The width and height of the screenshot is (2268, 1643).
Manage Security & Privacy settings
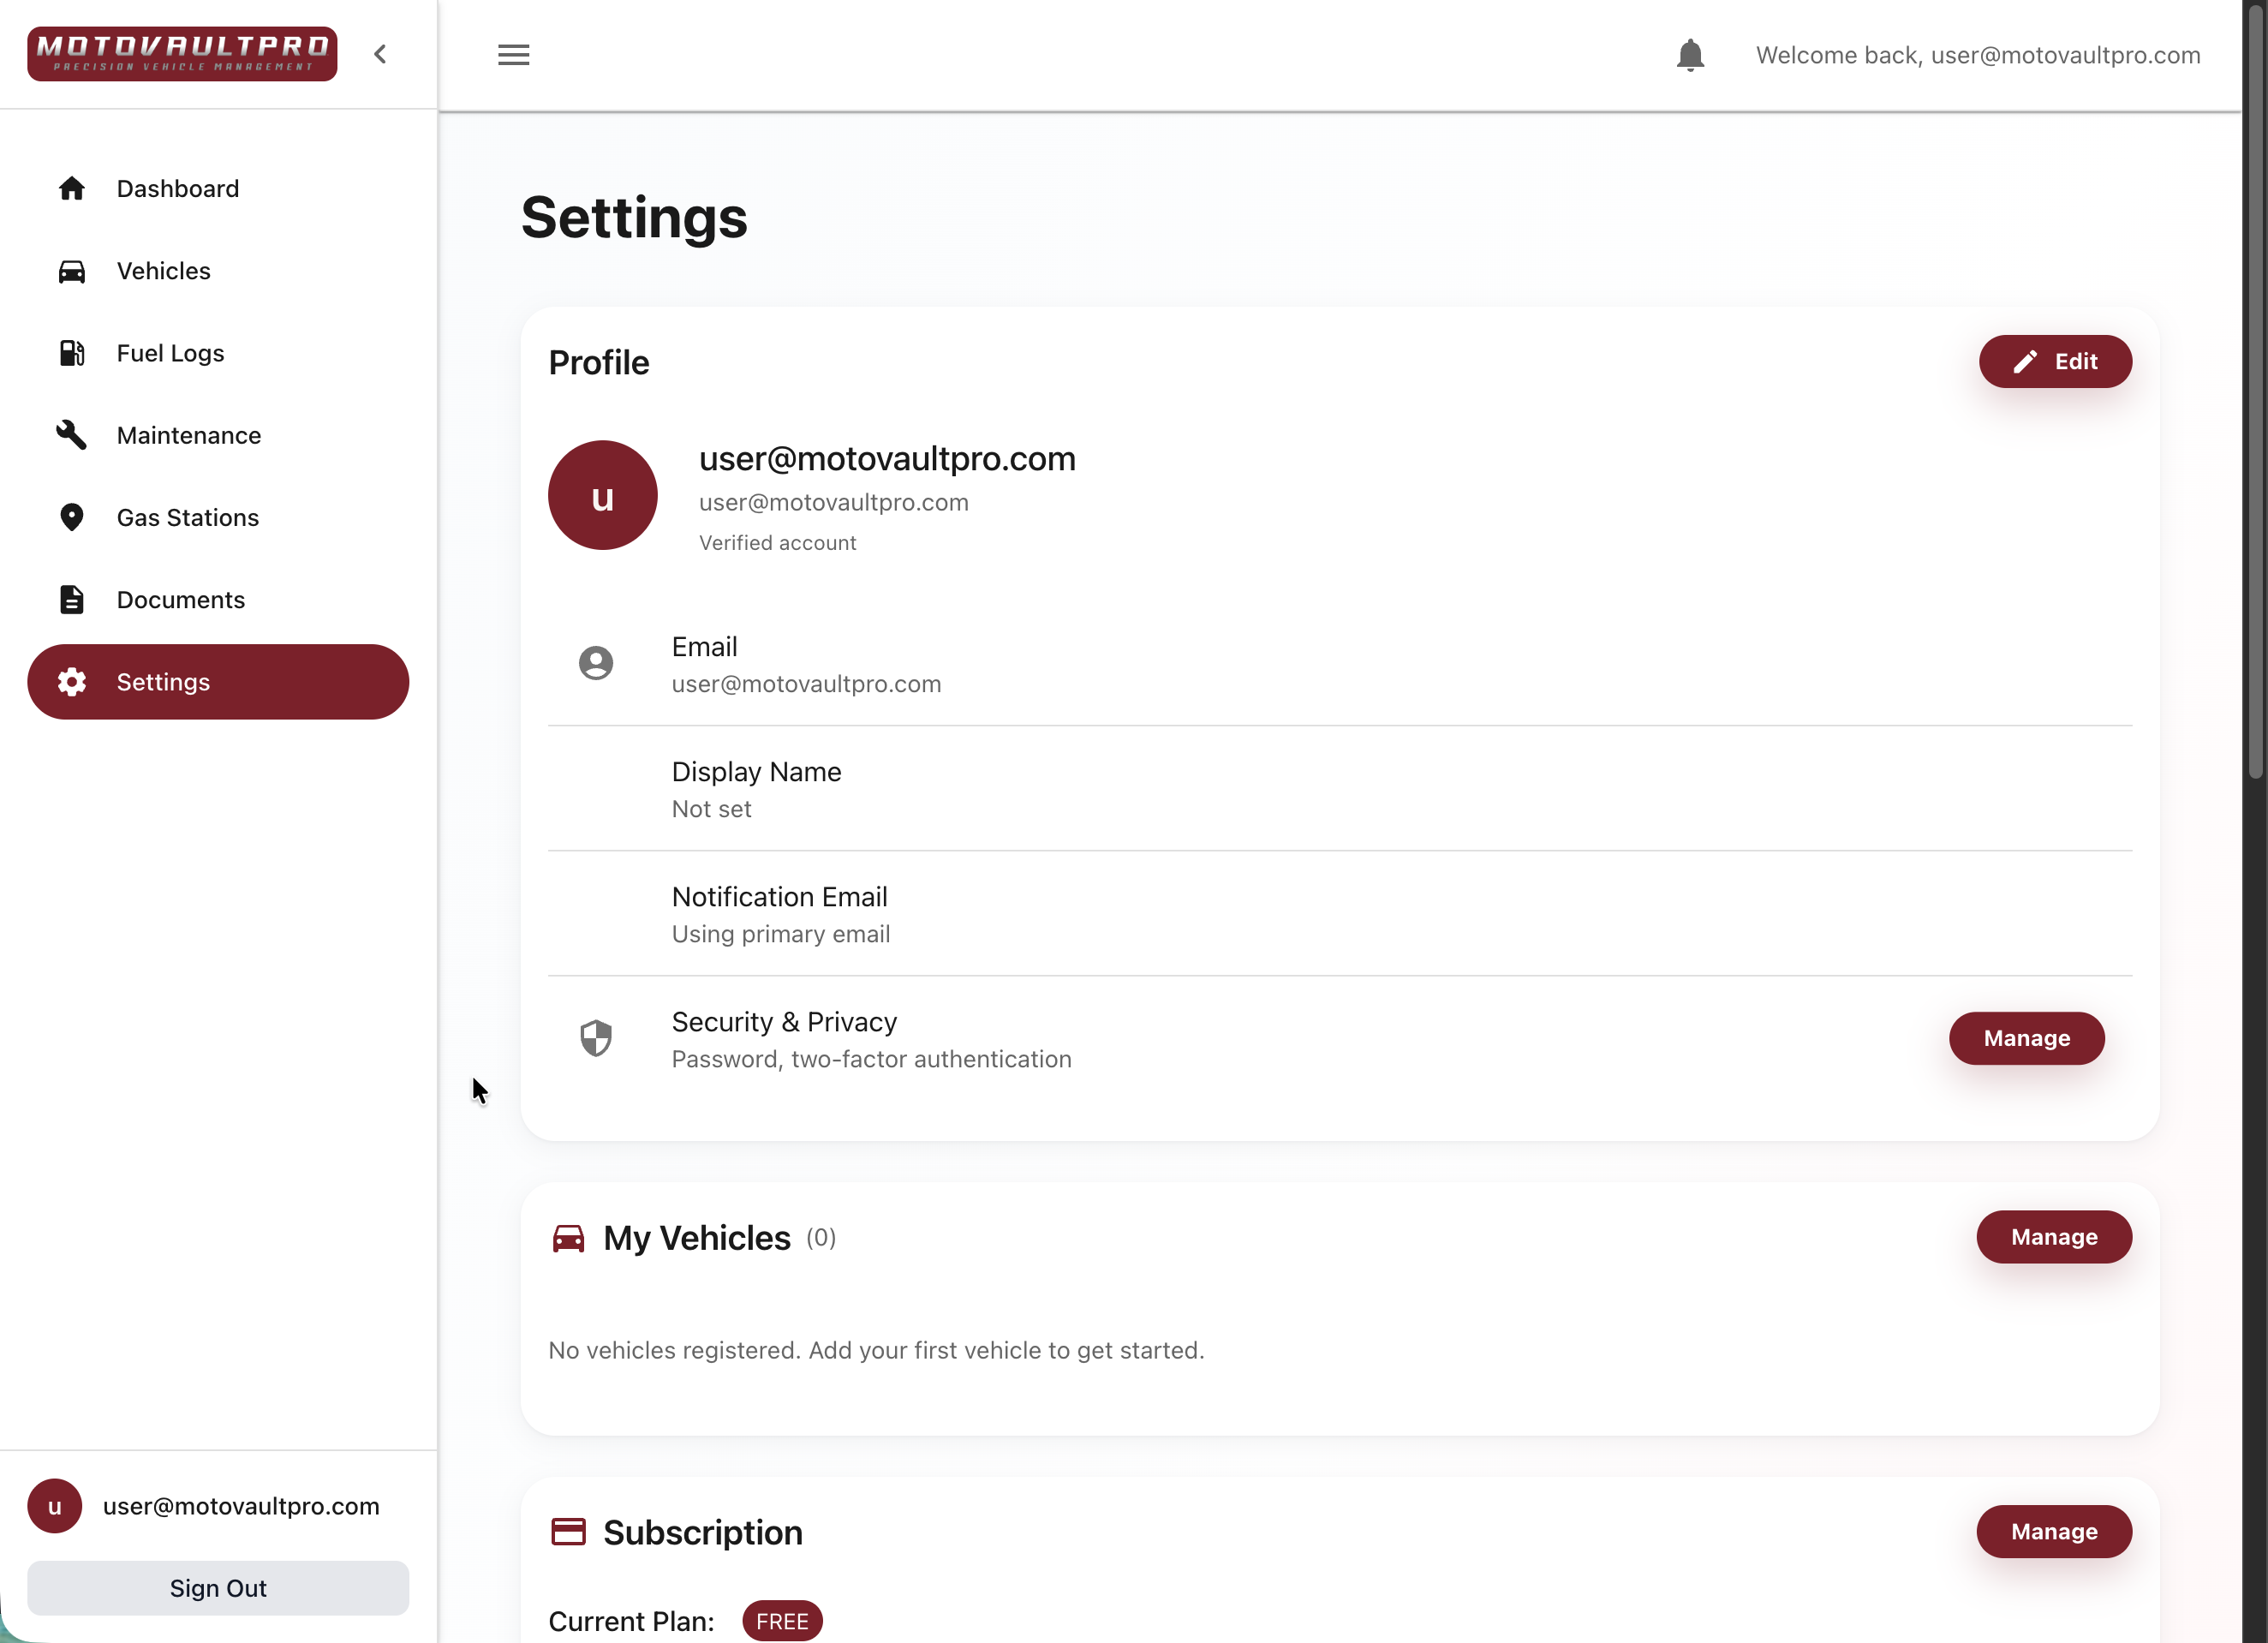[x=2026, y=1038]
